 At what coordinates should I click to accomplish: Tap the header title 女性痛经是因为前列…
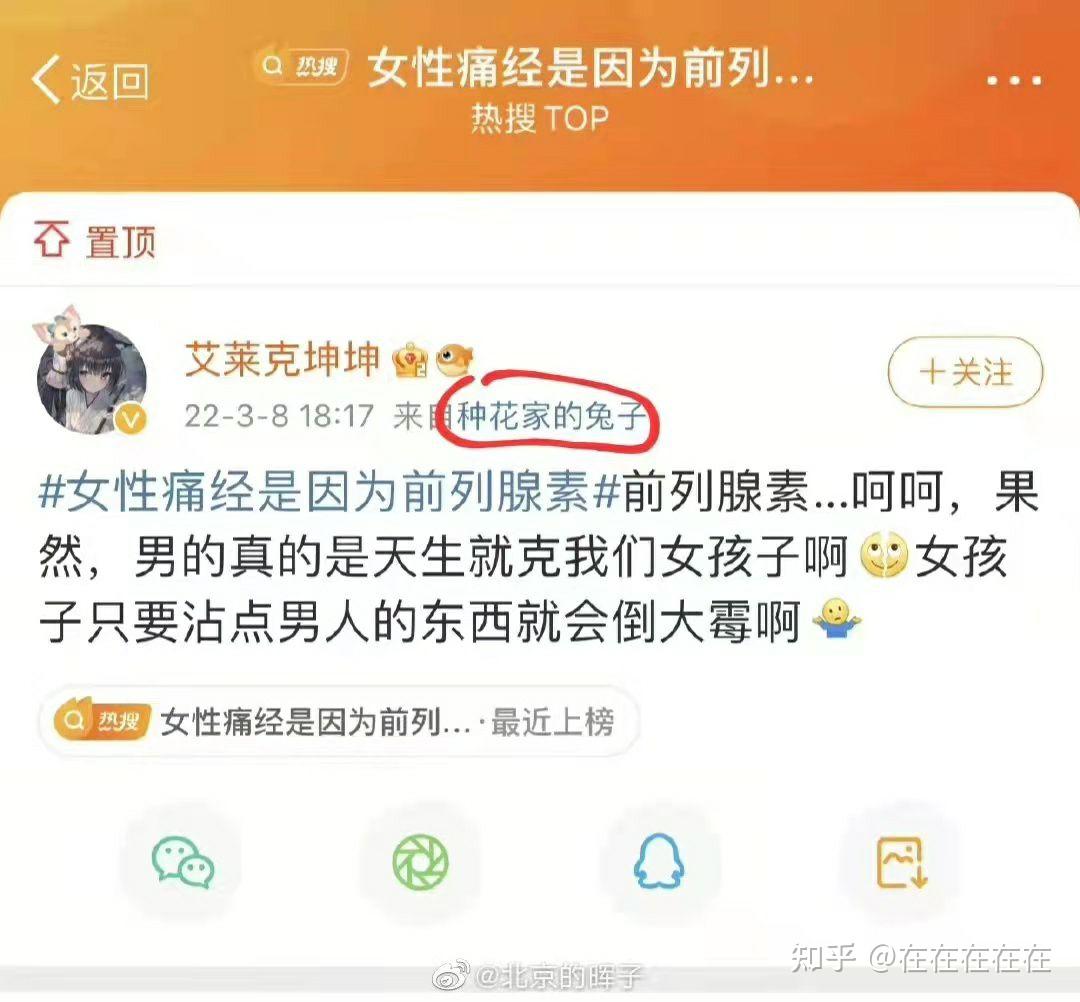coord(592,68)
